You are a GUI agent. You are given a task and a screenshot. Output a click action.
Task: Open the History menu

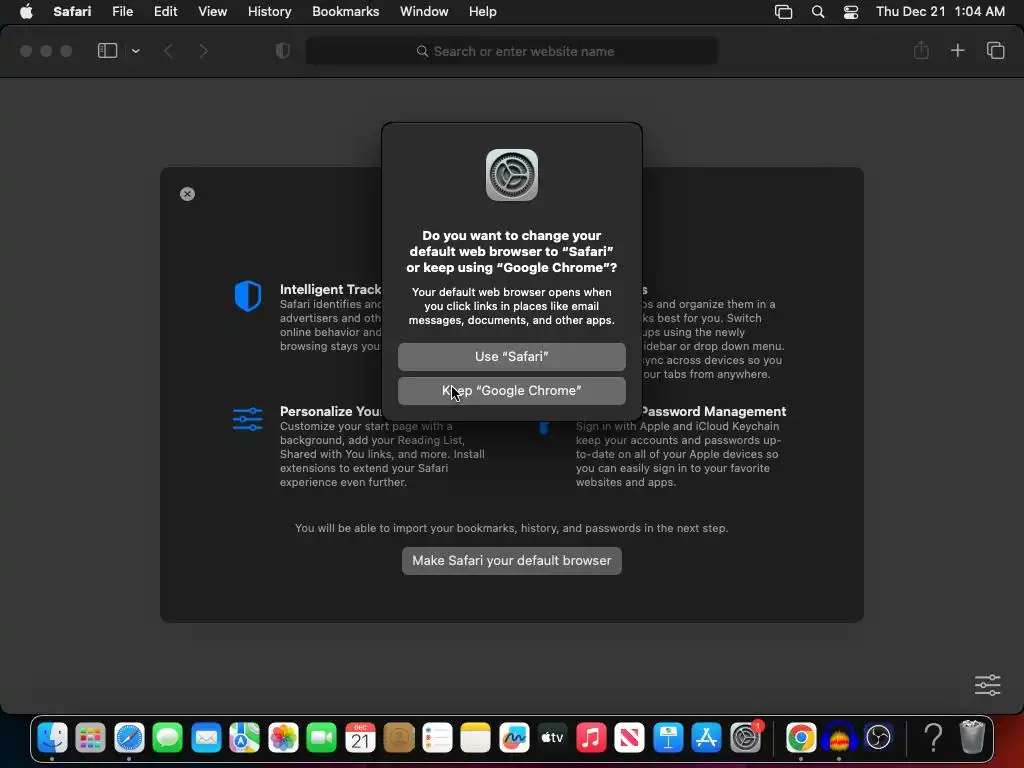tap(269, 12)
